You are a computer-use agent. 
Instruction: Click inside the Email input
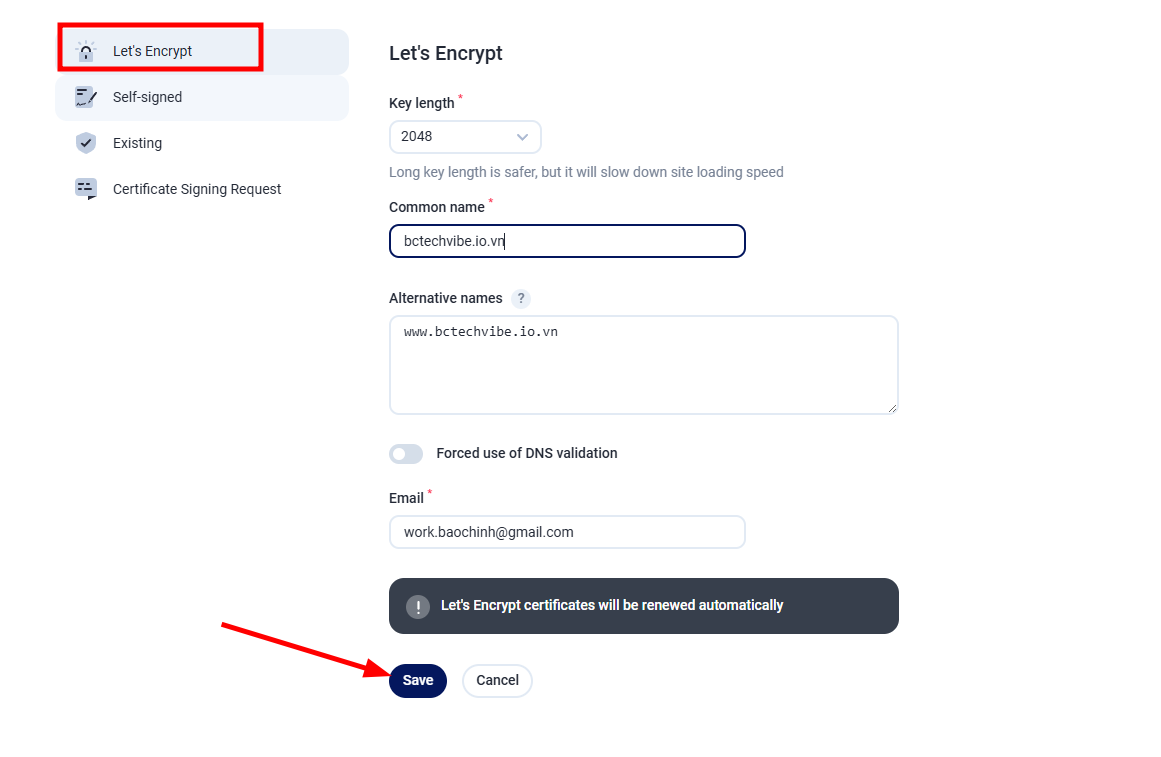[x=567, y=532]
